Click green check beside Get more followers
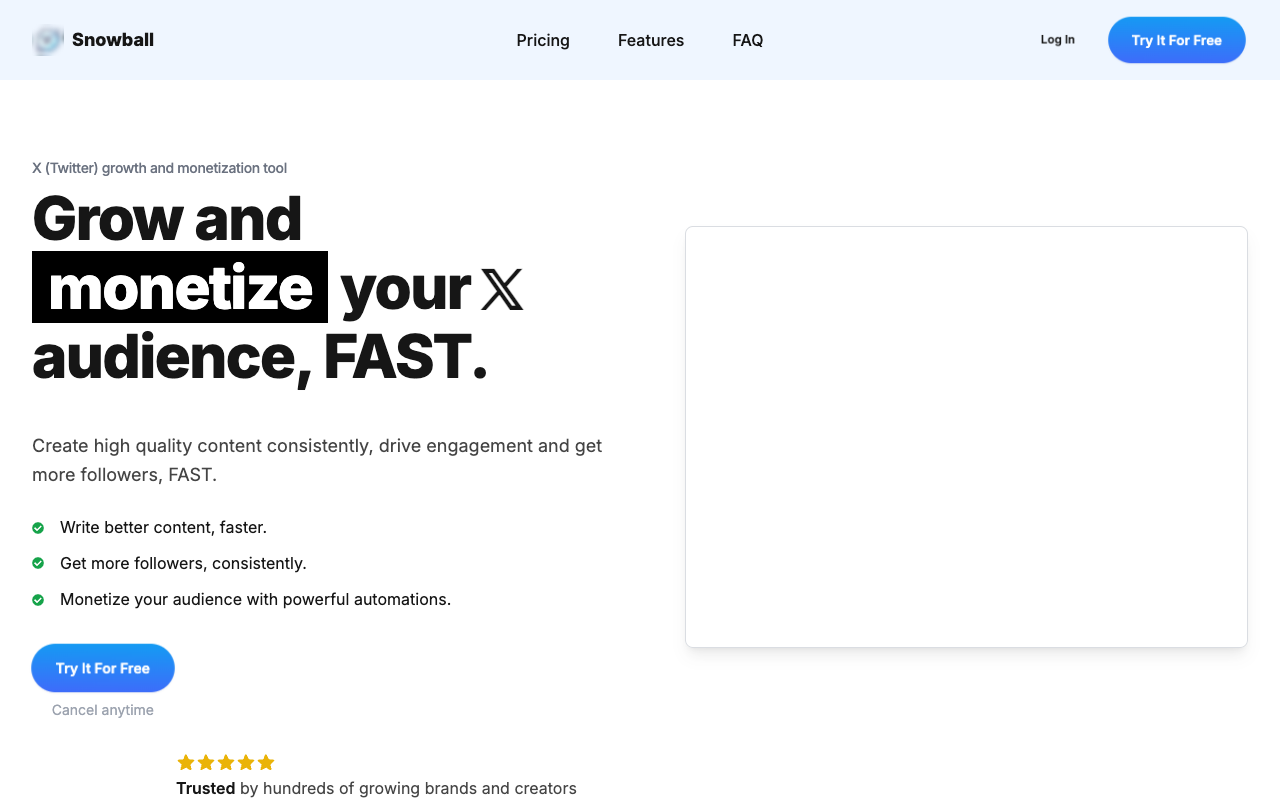 (x=38, y=563)
